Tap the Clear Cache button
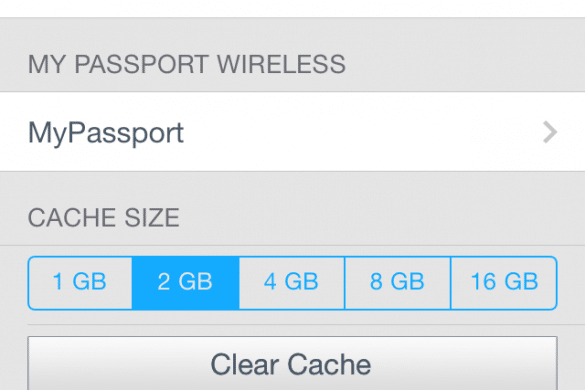585x390 pixels. pos(292,363)
